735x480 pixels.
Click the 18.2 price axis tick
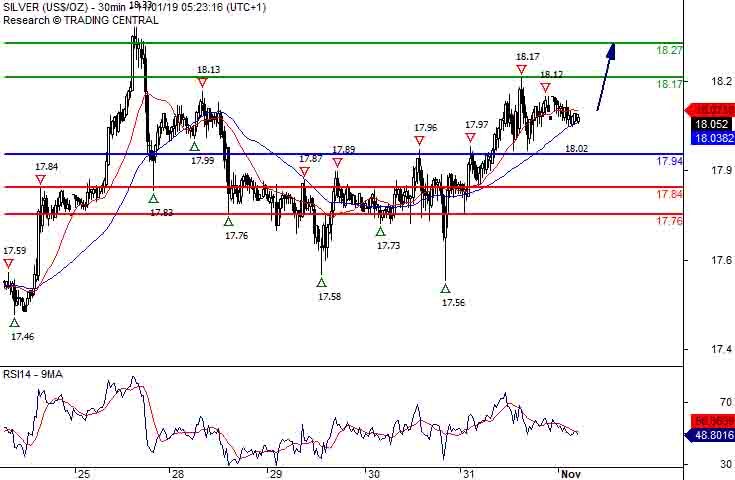[721, 82]
